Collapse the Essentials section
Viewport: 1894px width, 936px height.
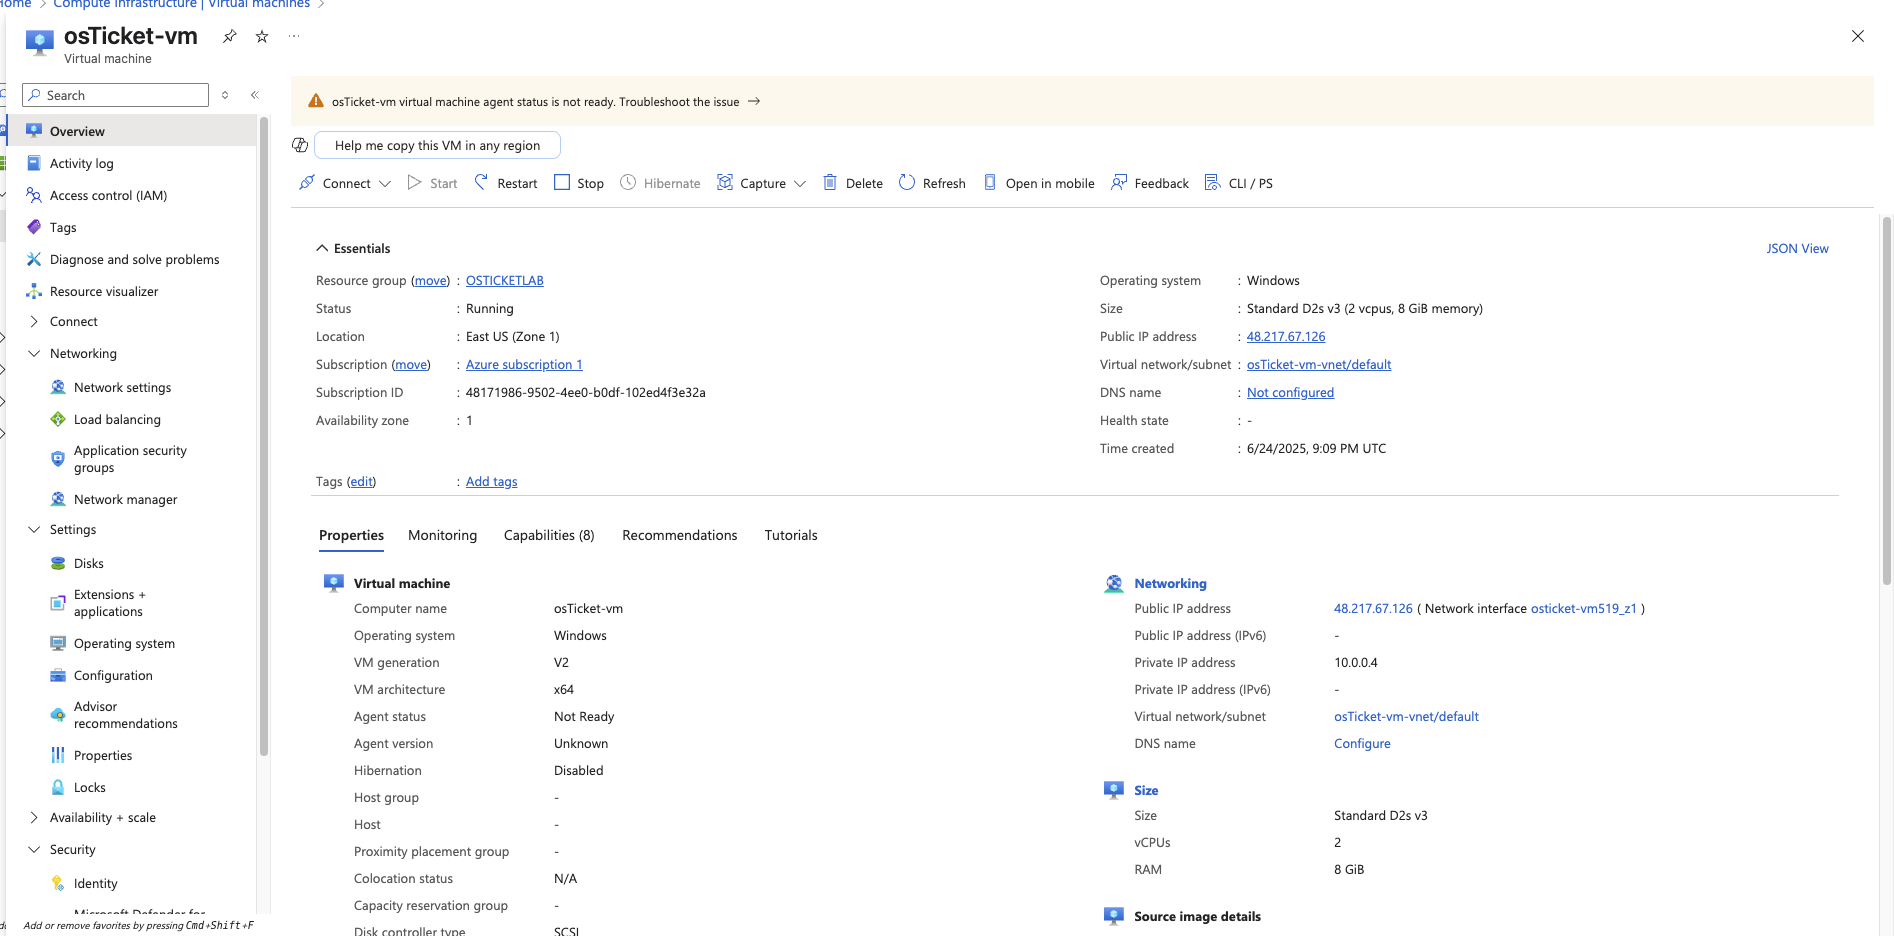point(353,248)
